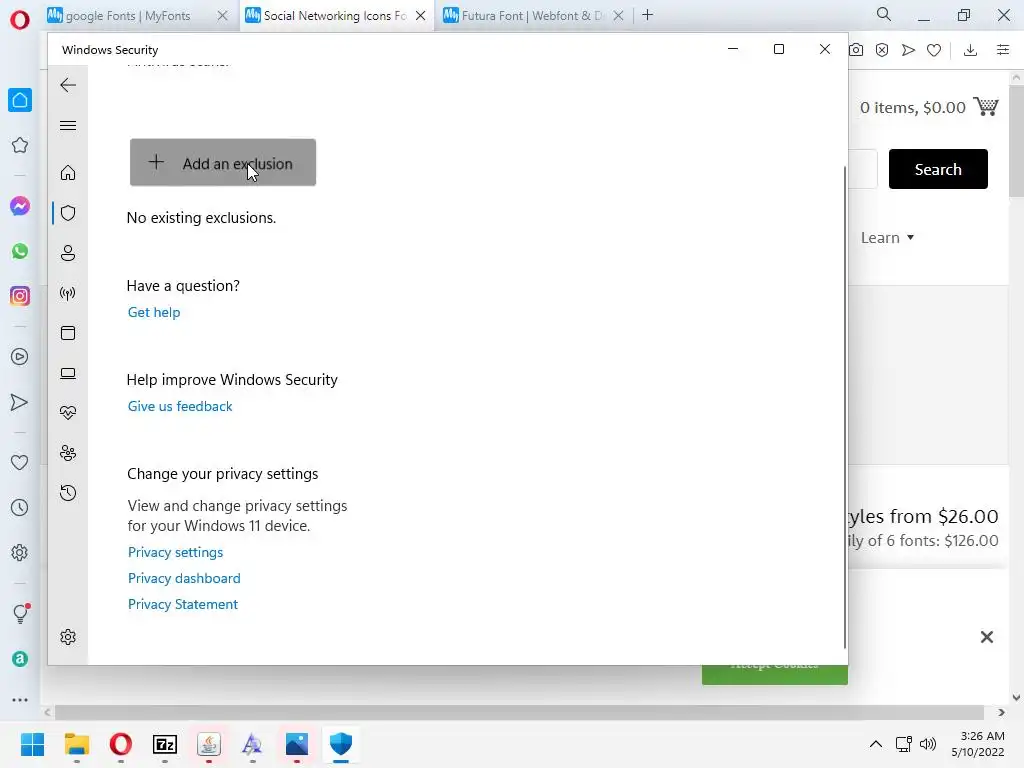Dismiss the cookie banner X
This screenshot has height=768, width=1024.
coord(987,637)
